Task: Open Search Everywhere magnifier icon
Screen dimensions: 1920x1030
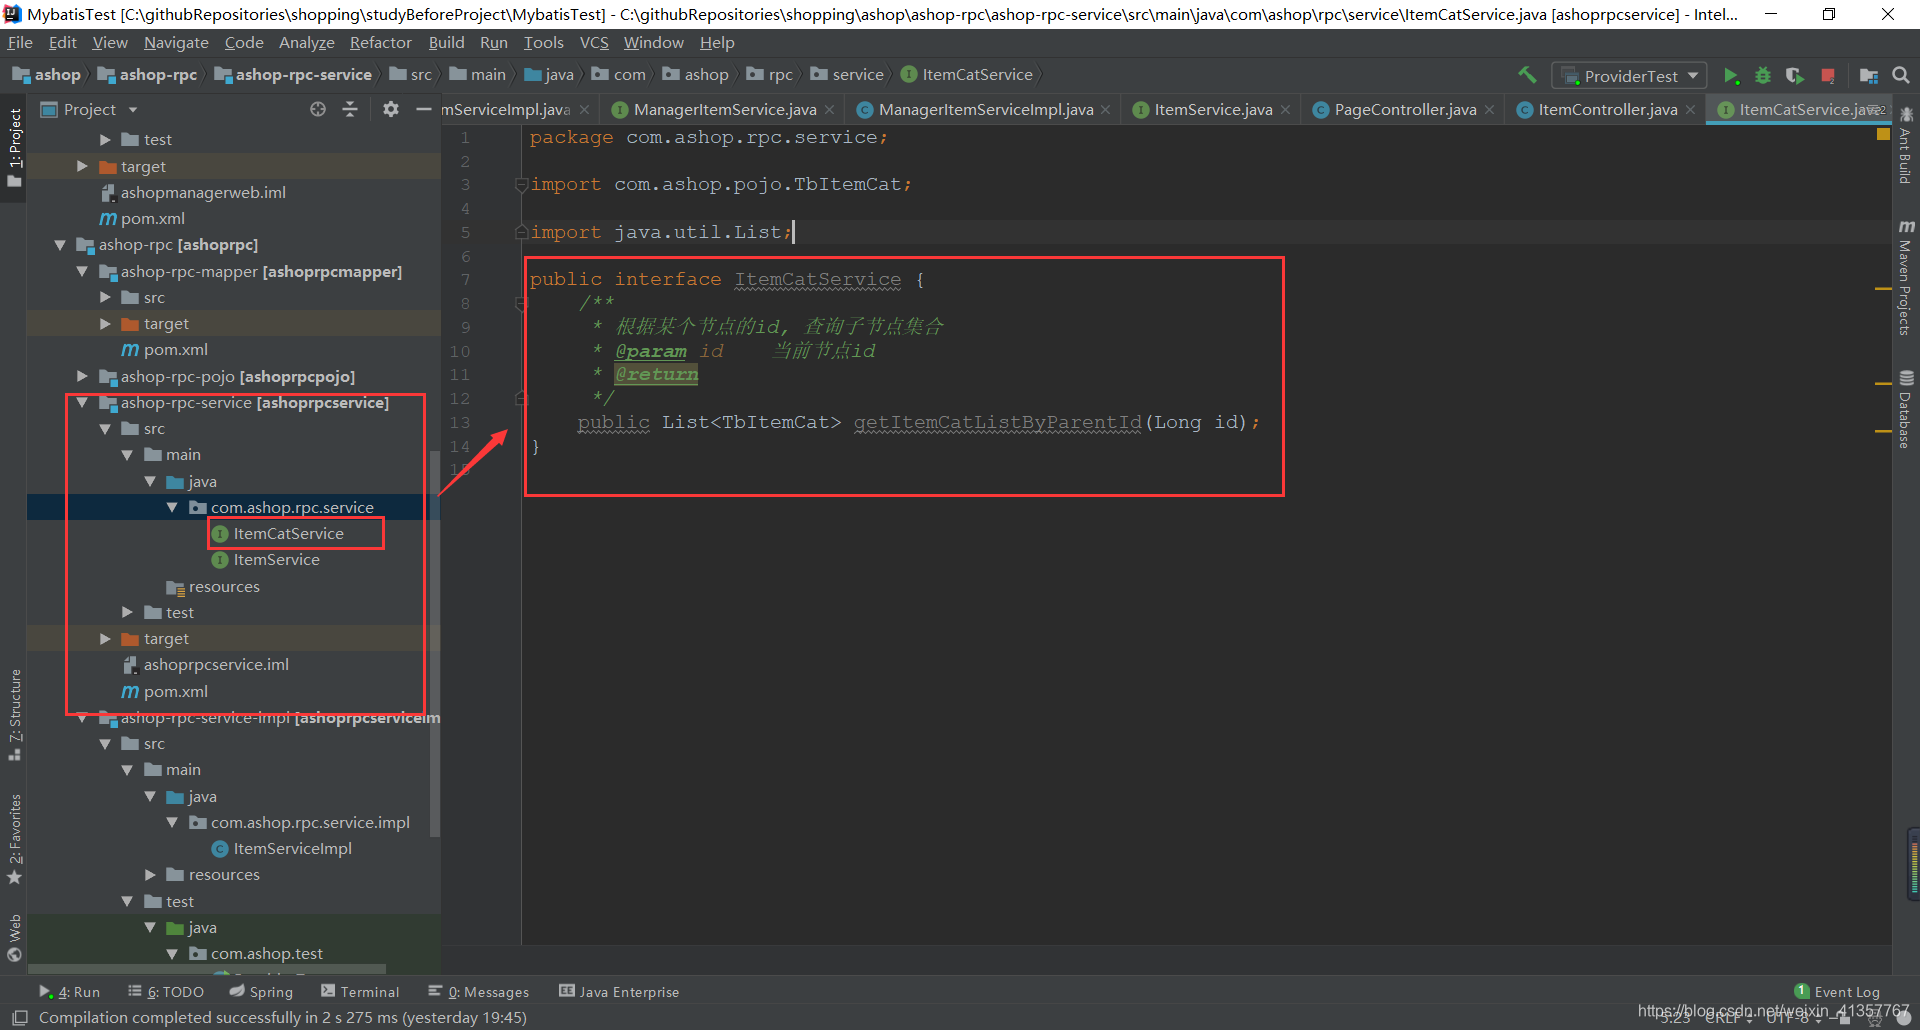Action: [1901, 76]
